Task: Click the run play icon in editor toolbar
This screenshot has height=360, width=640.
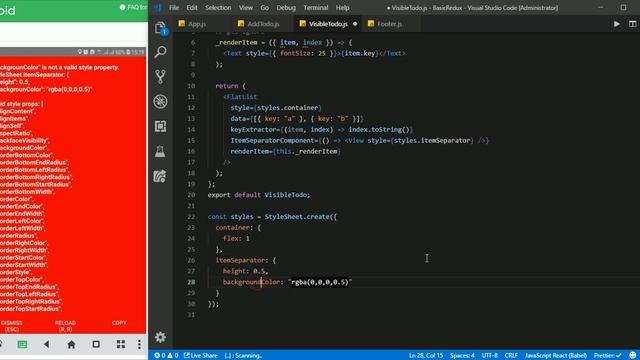Action: coord(617,24)
